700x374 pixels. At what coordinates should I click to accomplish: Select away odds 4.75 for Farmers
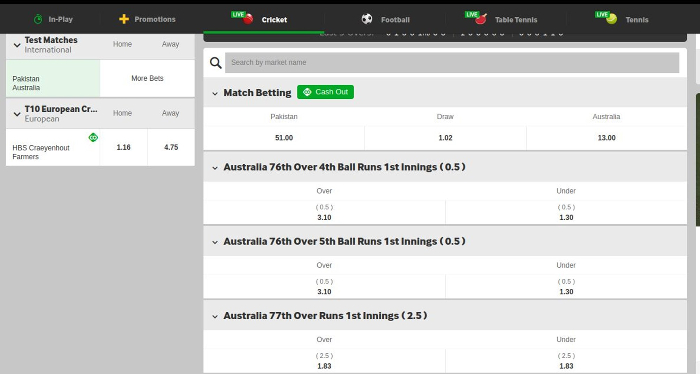171,147
